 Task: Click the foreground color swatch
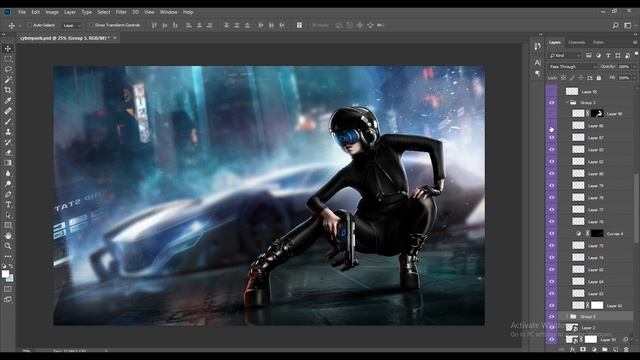click(5, 274)
